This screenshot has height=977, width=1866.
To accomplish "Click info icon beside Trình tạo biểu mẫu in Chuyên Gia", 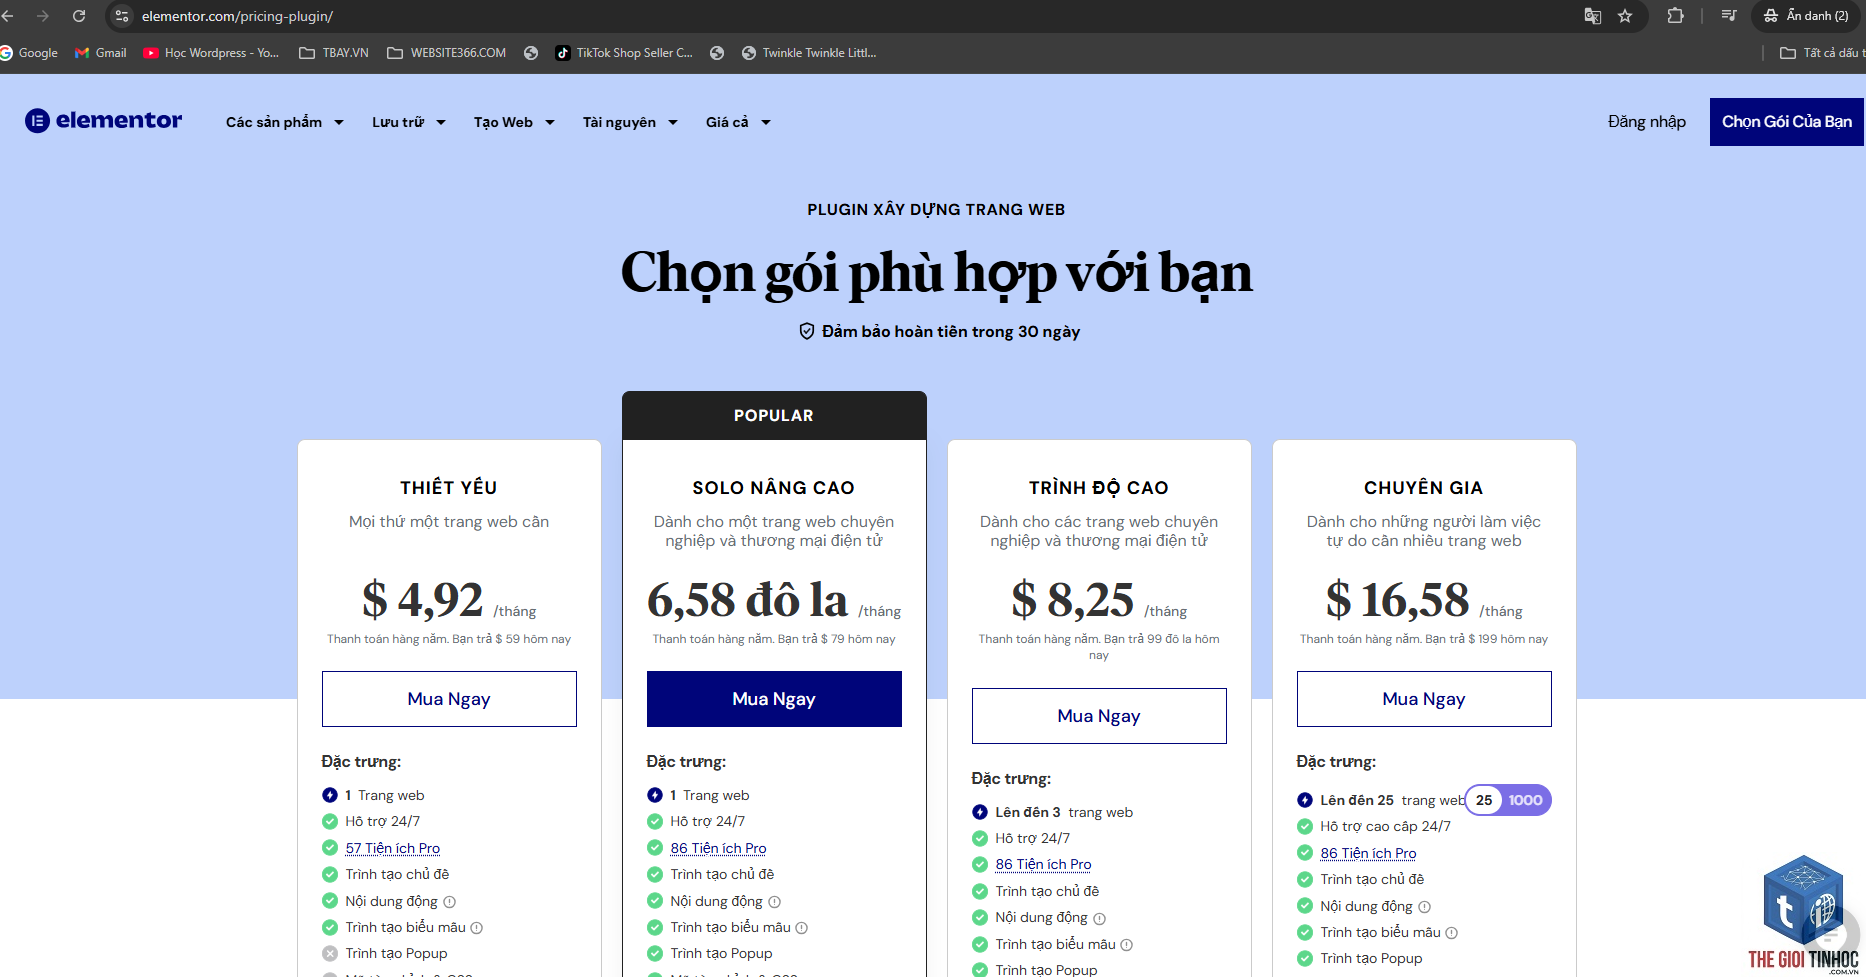I will click(x=1452, y=933).
